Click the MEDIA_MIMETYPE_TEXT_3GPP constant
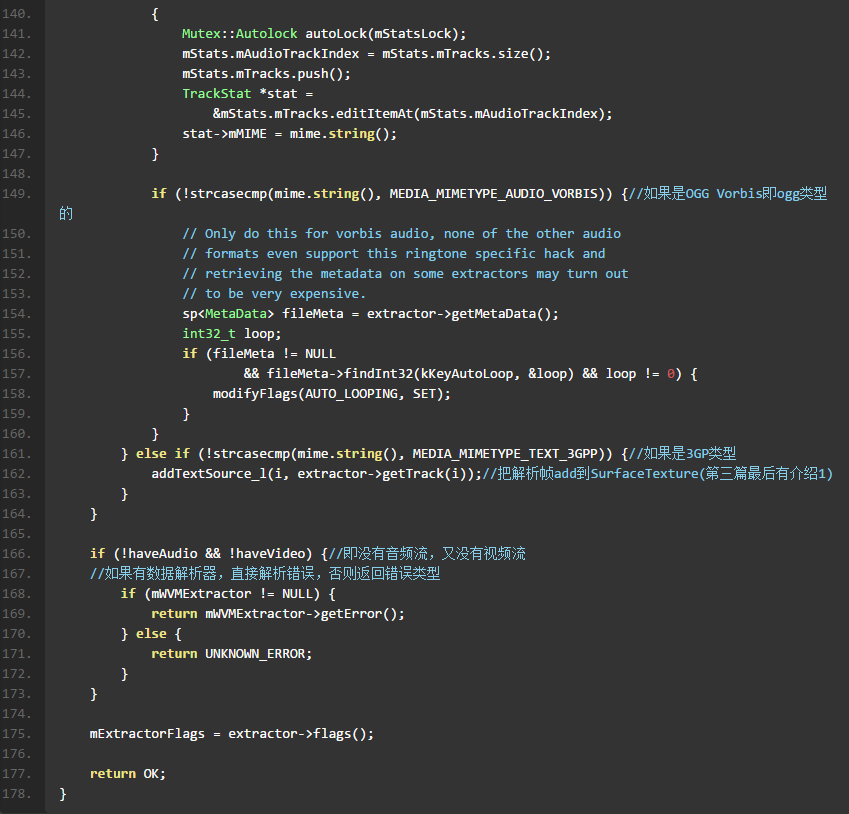Image resolution: width=849 pixels, height=814 pixels. tap(508, 454)
